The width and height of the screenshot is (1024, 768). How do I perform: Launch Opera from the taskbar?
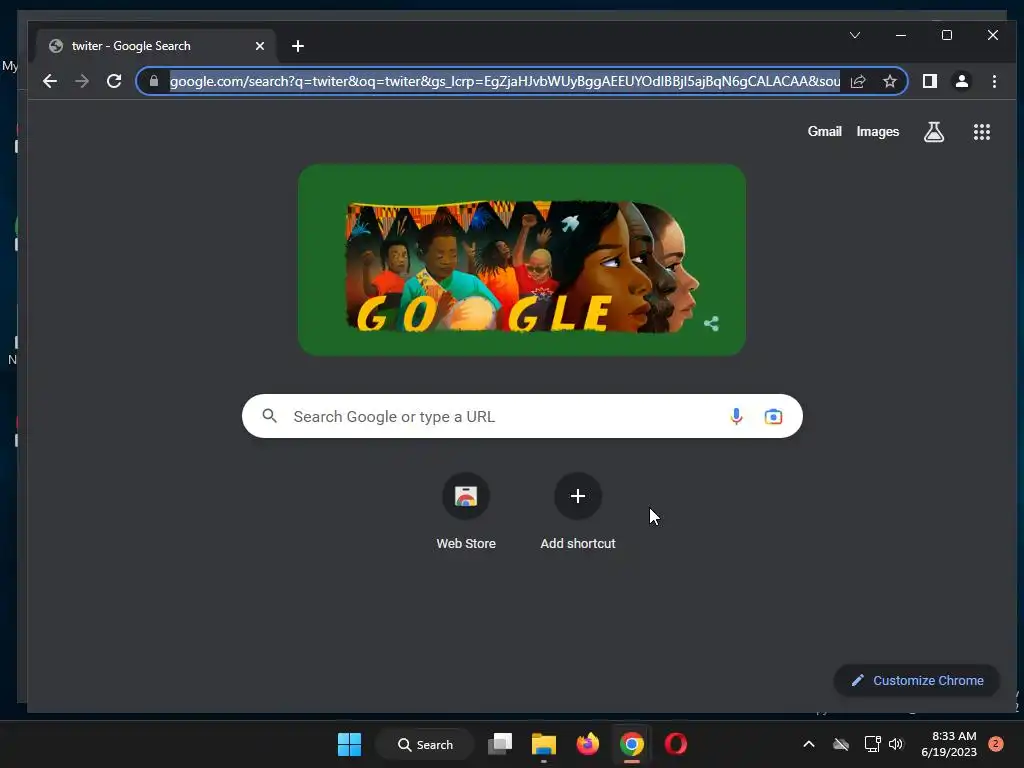tap(676, 744)
